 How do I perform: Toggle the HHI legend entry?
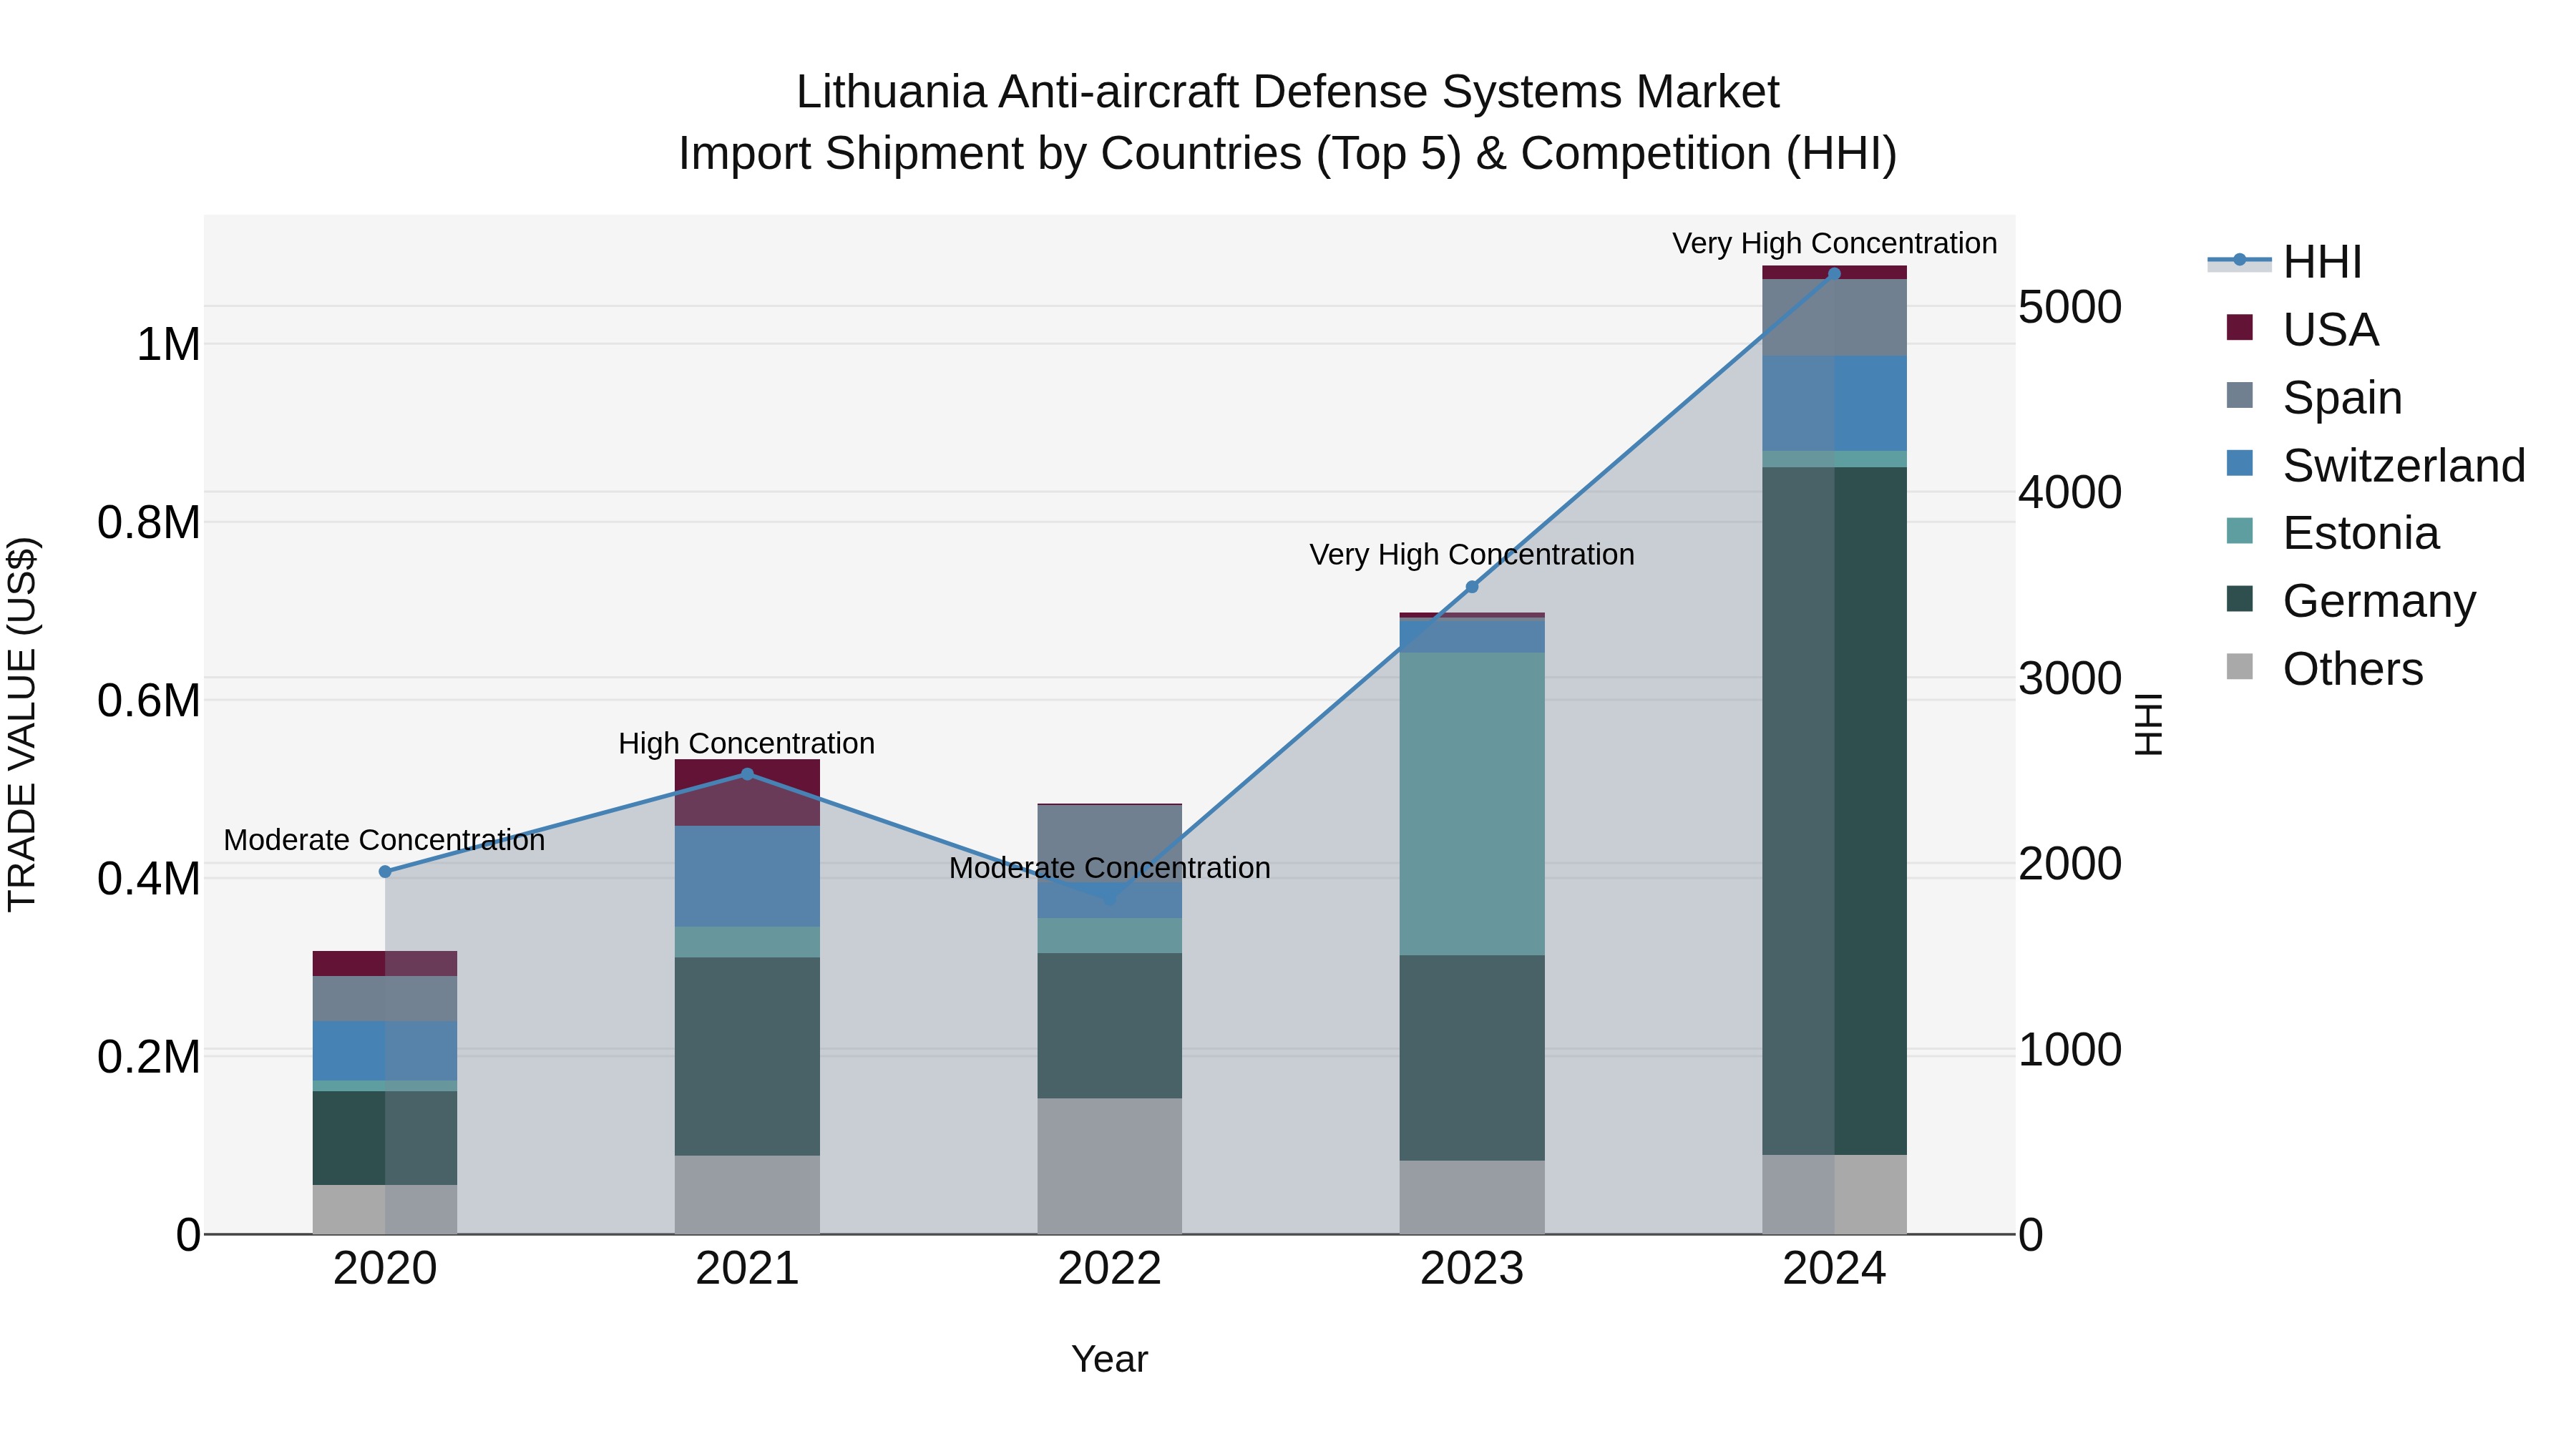coord(2286,262)
